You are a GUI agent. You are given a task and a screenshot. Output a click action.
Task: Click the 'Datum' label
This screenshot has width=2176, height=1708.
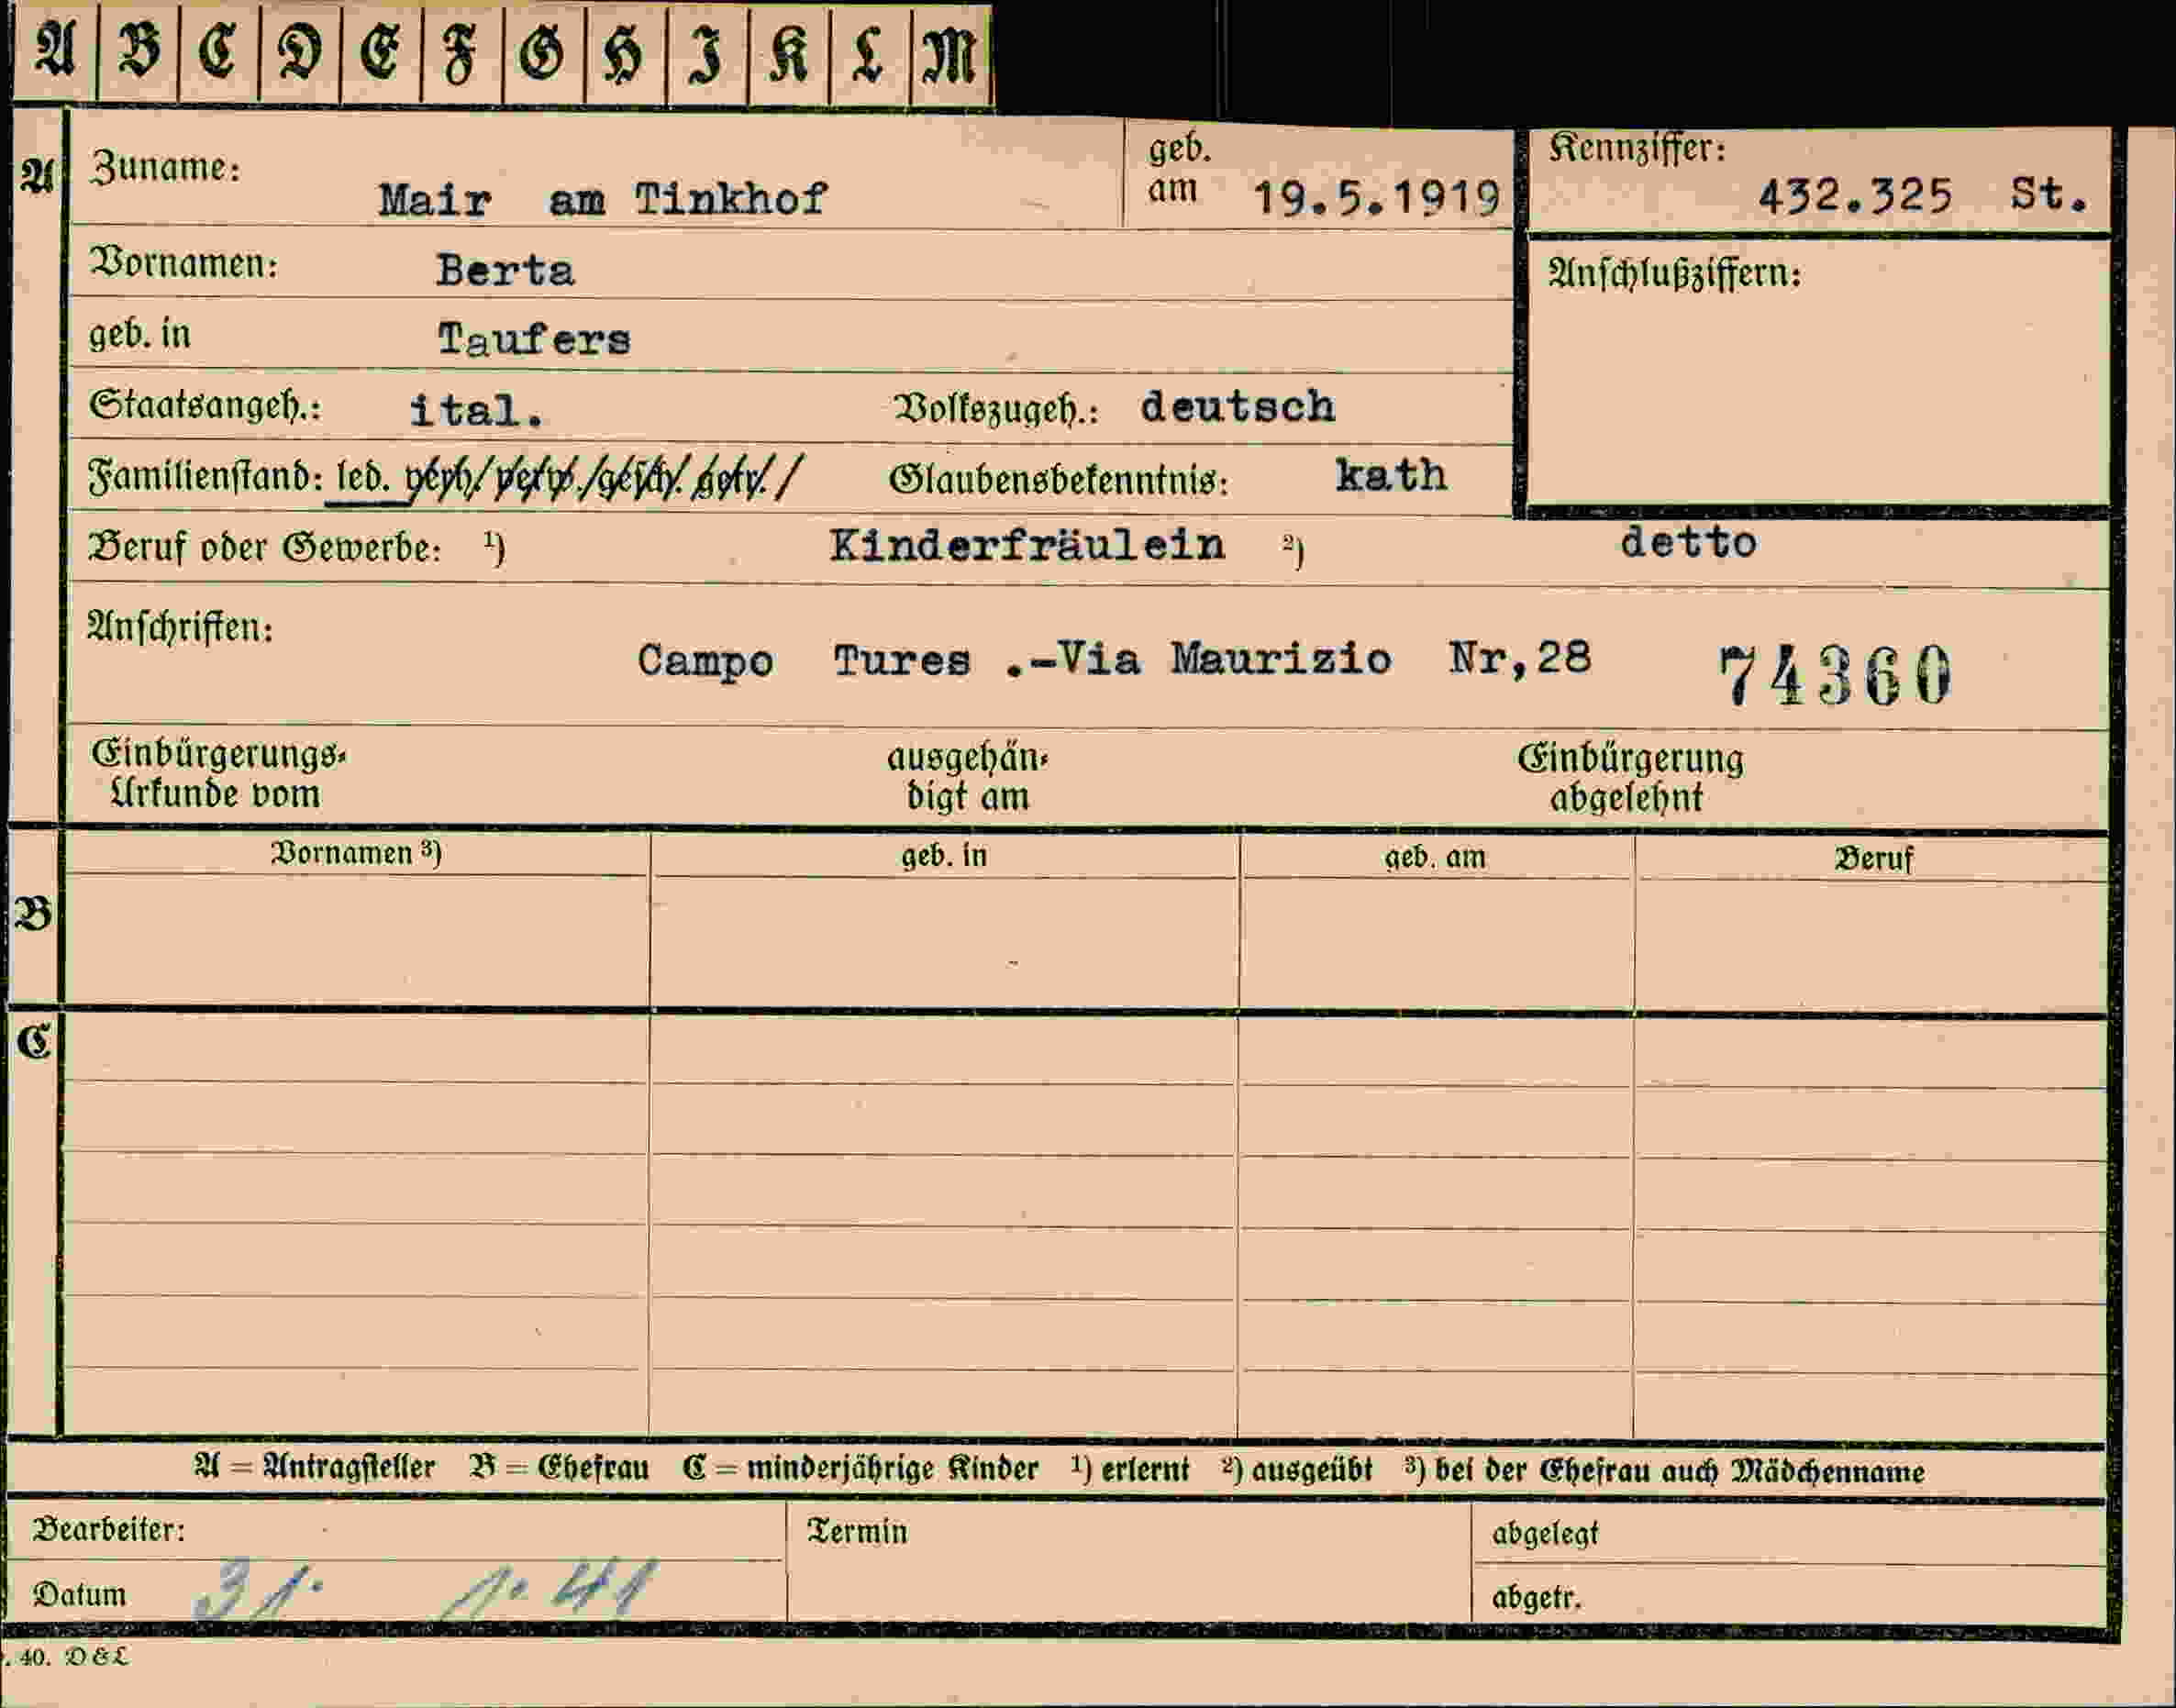(79, 1595)
